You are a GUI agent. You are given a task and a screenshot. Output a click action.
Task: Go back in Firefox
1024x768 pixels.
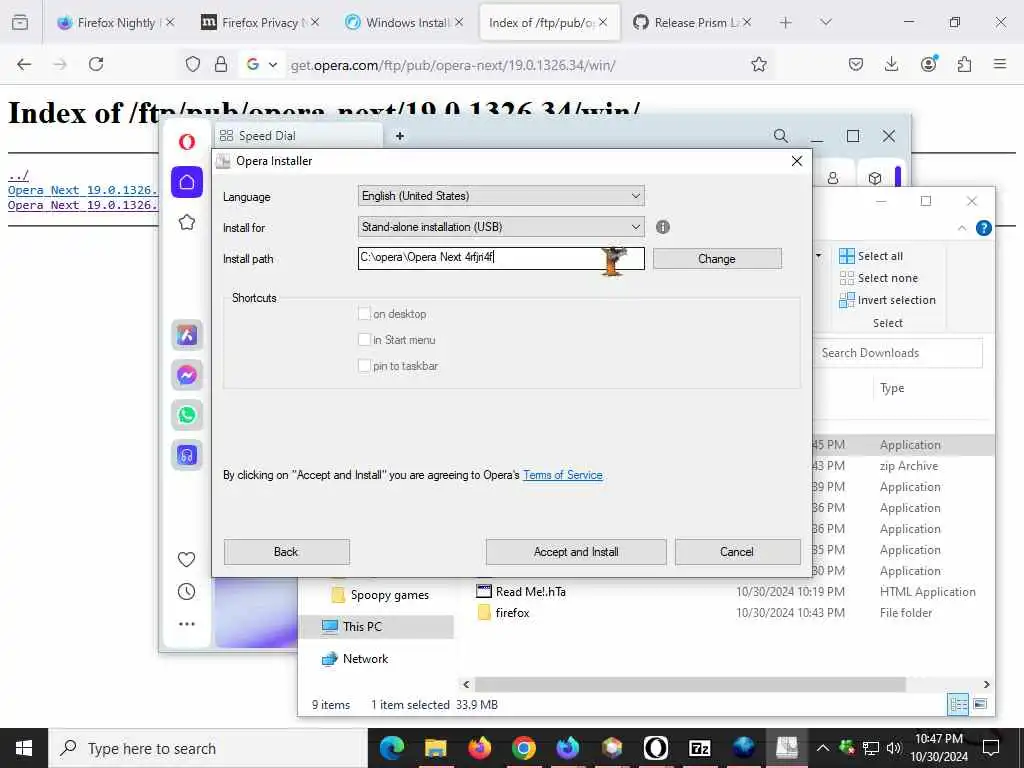(x=24, y=64)
